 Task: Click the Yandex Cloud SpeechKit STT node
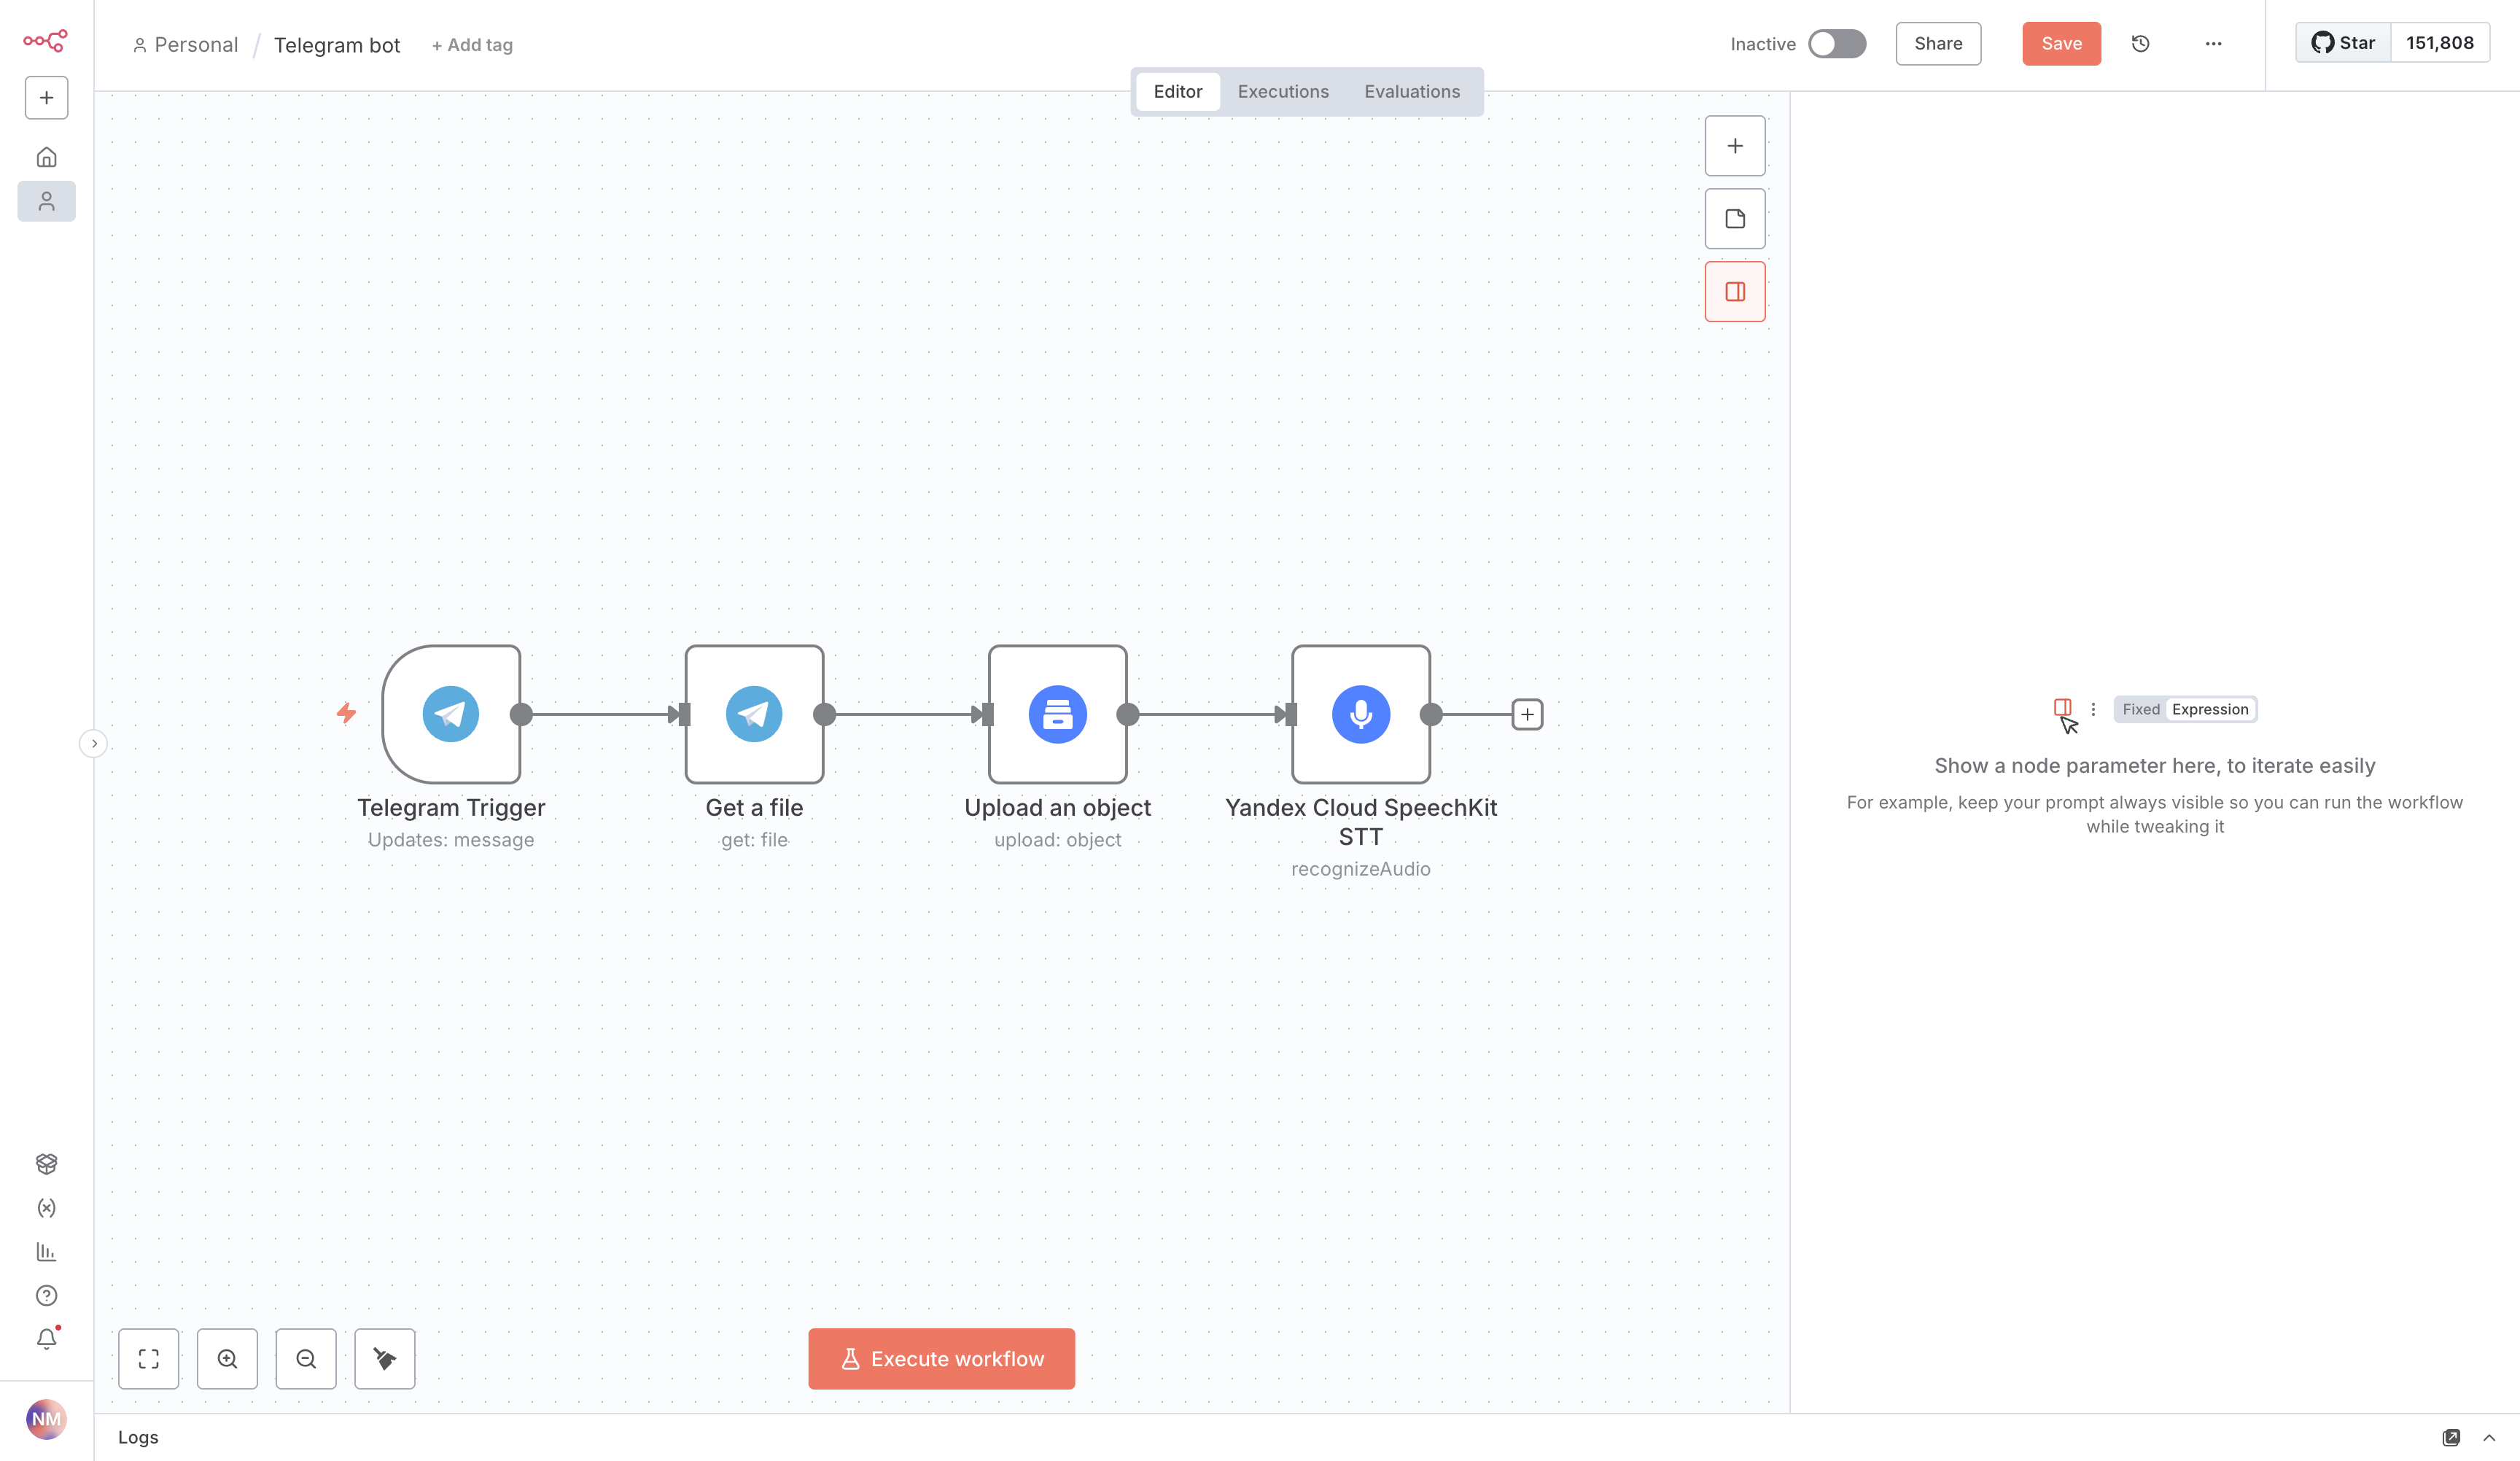1360,713
